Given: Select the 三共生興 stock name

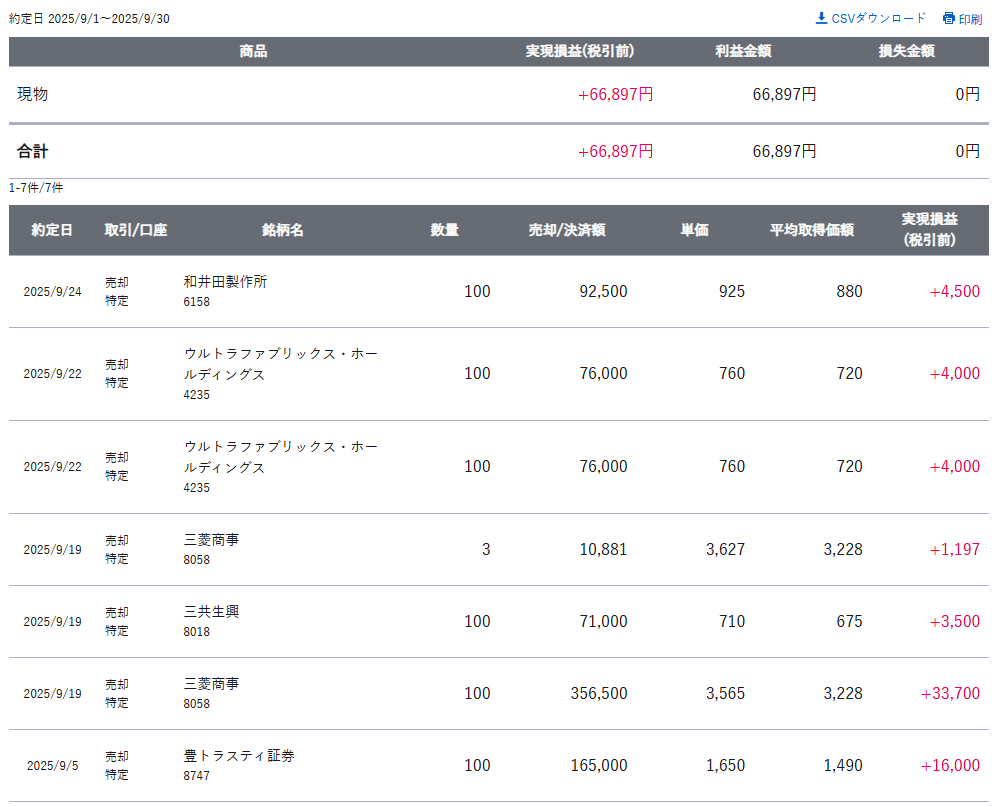Looking at the screenshot, I should (212, 612).
